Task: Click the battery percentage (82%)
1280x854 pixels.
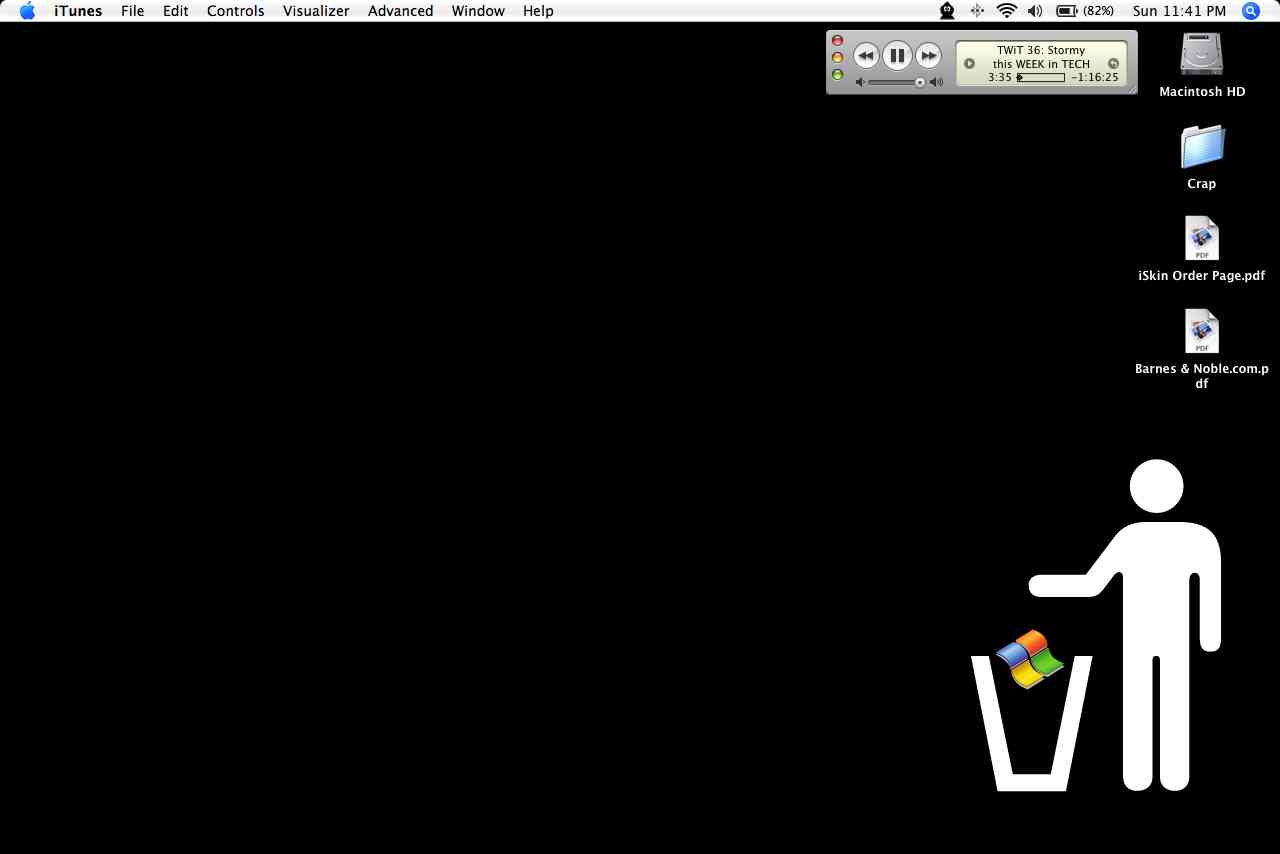Action: coord(1098,11)
